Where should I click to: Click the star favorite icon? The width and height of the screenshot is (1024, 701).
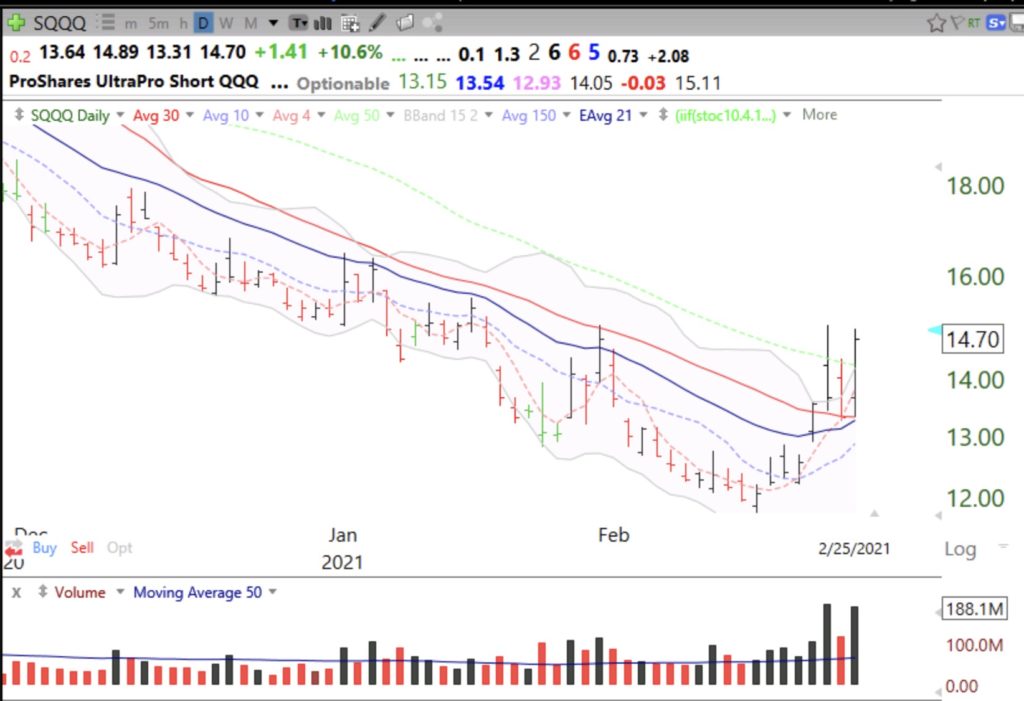click(936, 22)
